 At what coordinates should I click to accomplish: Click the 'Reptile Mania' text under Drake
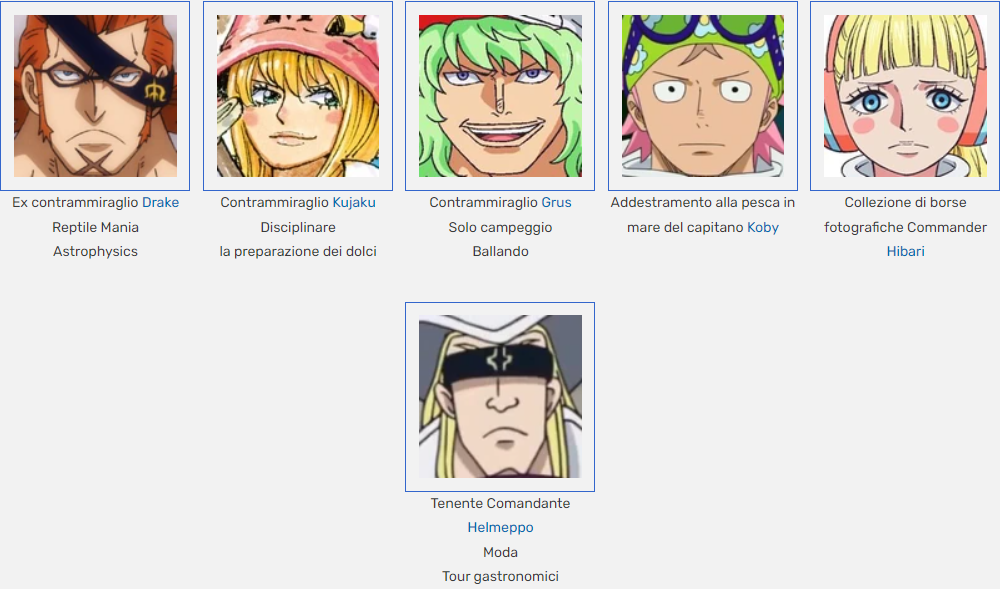tap(95, 228)
